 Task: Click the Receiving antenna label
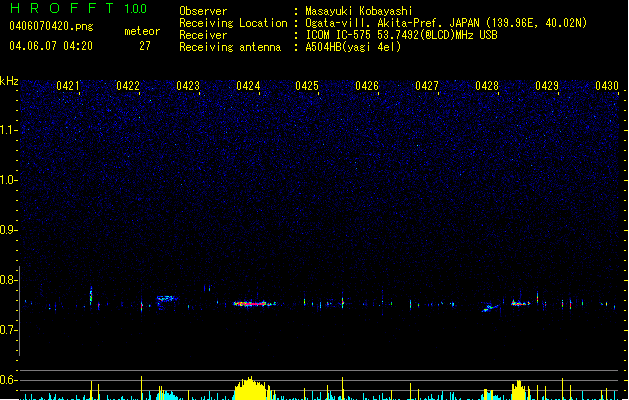(230, 47)
